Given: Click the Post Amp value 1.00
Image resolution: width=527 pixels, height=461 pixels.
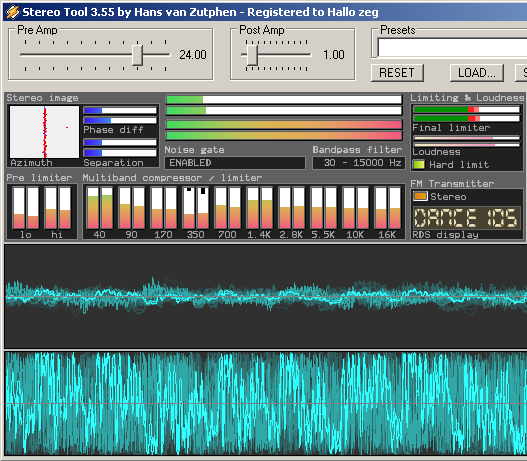Looking at the screenshot, I should (x=334, y=55).
